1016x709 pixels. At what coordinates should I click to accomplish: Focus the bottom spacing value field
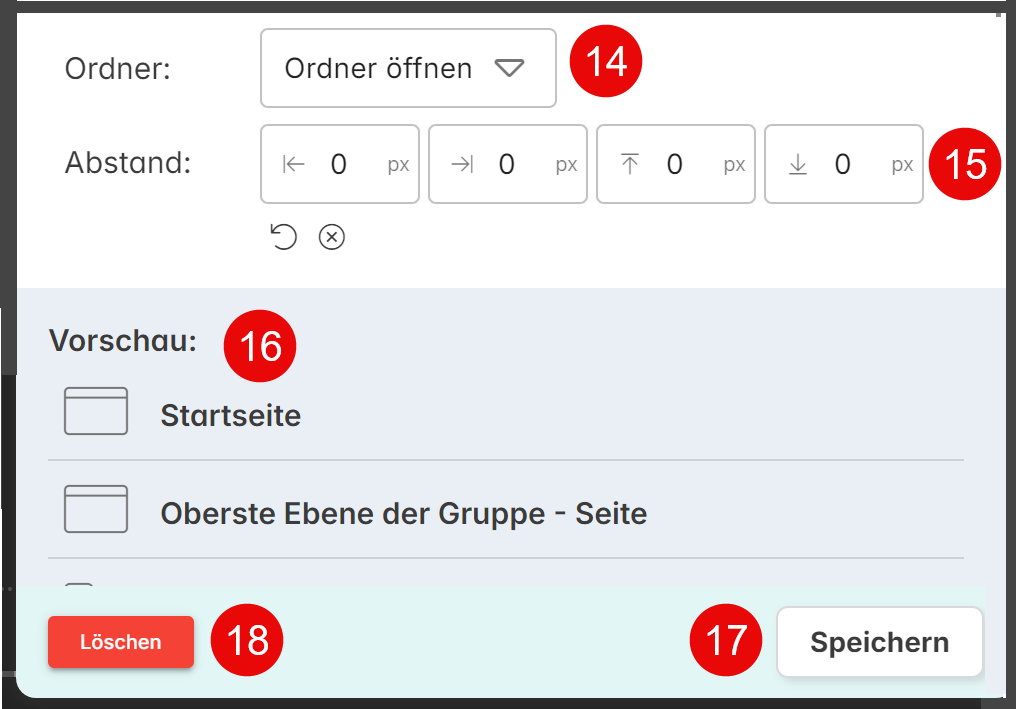pyautogui.click(x=843, y=165)
